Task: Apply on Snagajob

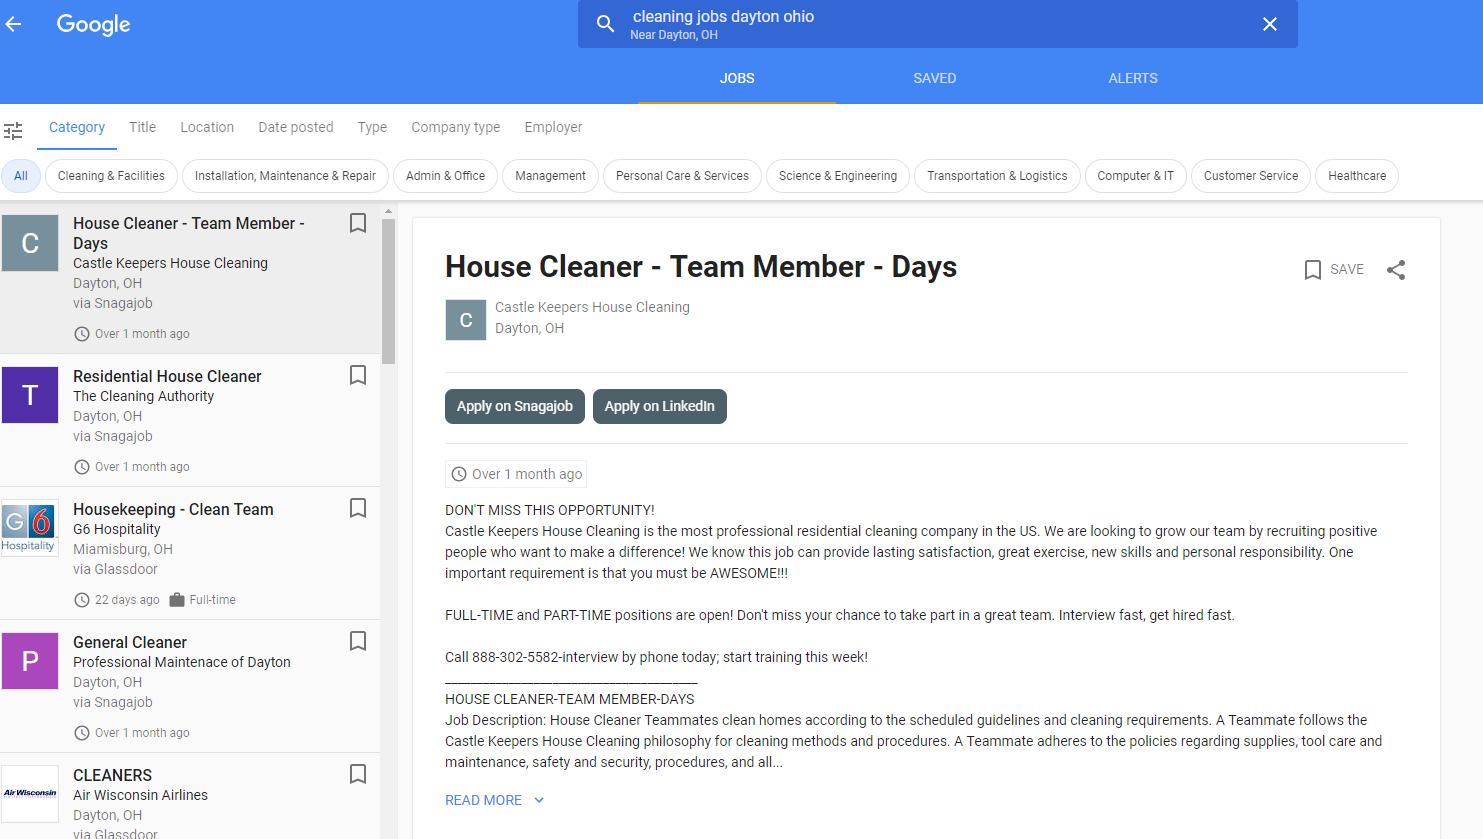Action: click(x=515, y=406)
